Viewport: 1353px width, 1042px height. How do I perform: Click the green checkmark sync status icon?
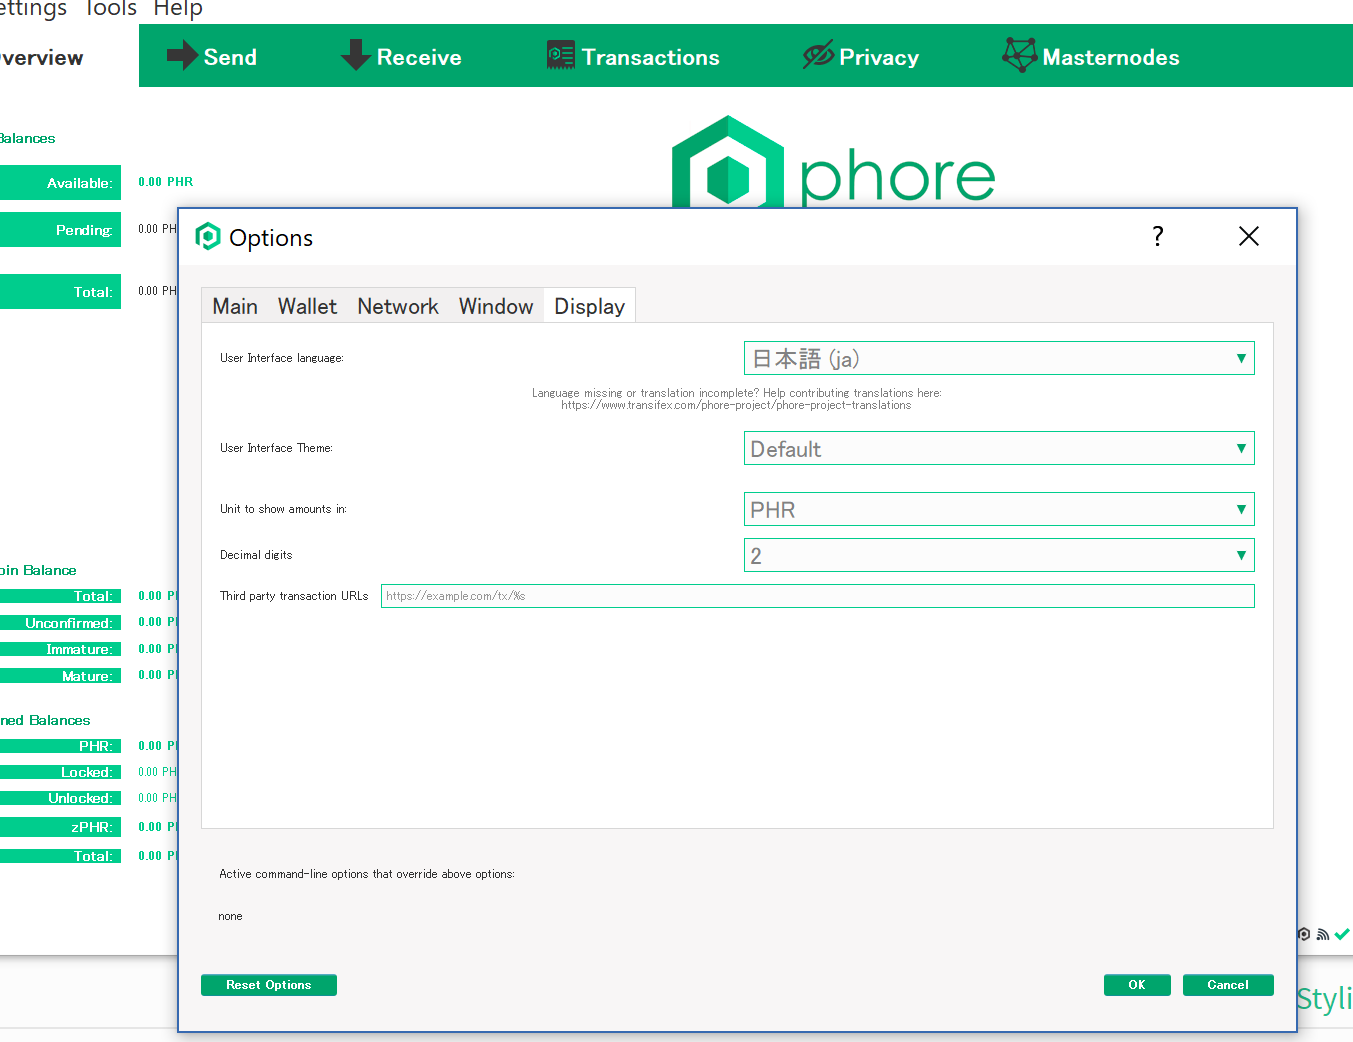tap(1342, 934)
